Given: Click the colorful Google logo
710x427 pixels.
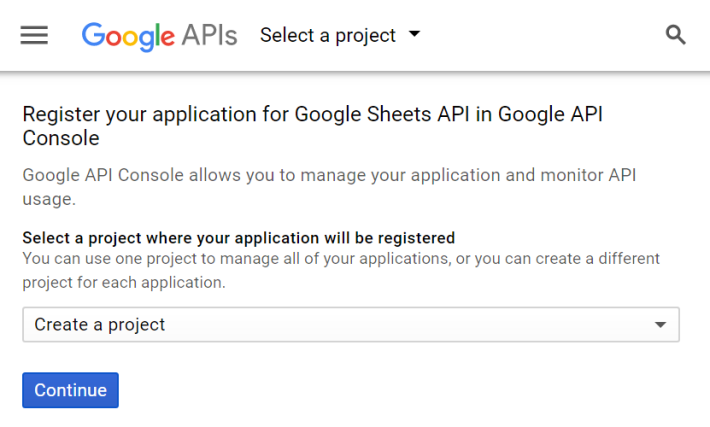Looking at the screenshot, I should click(128, 36).
